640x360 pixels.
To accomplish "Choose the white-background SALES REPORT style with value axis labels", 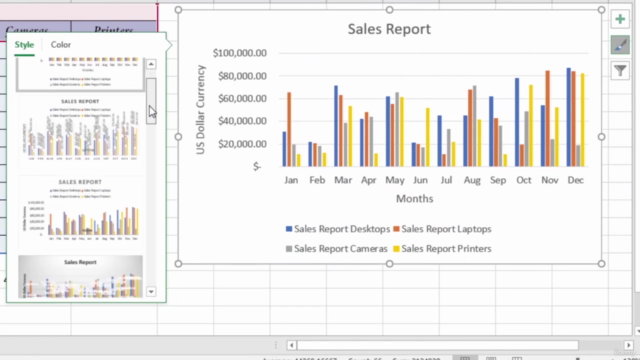I will [80, 212].
